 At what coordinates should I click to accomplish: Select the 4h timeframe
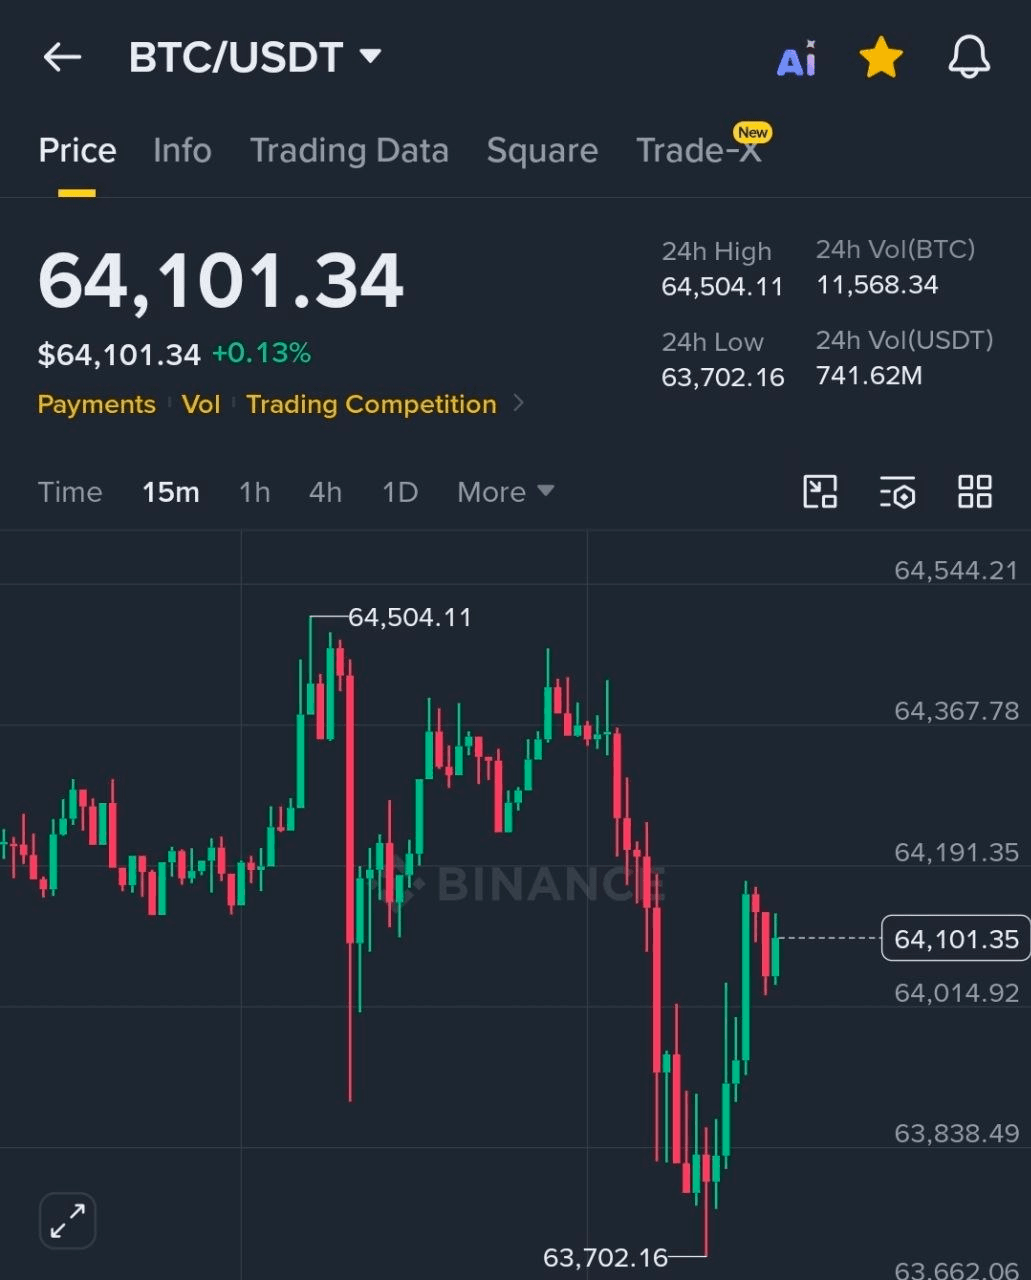[x=325, y=492]
